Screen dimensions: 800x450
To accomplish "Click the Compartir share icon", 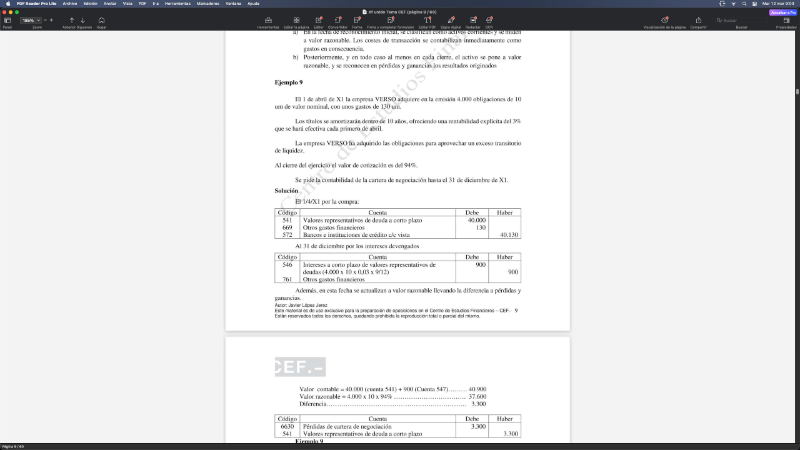I will 697,20.
